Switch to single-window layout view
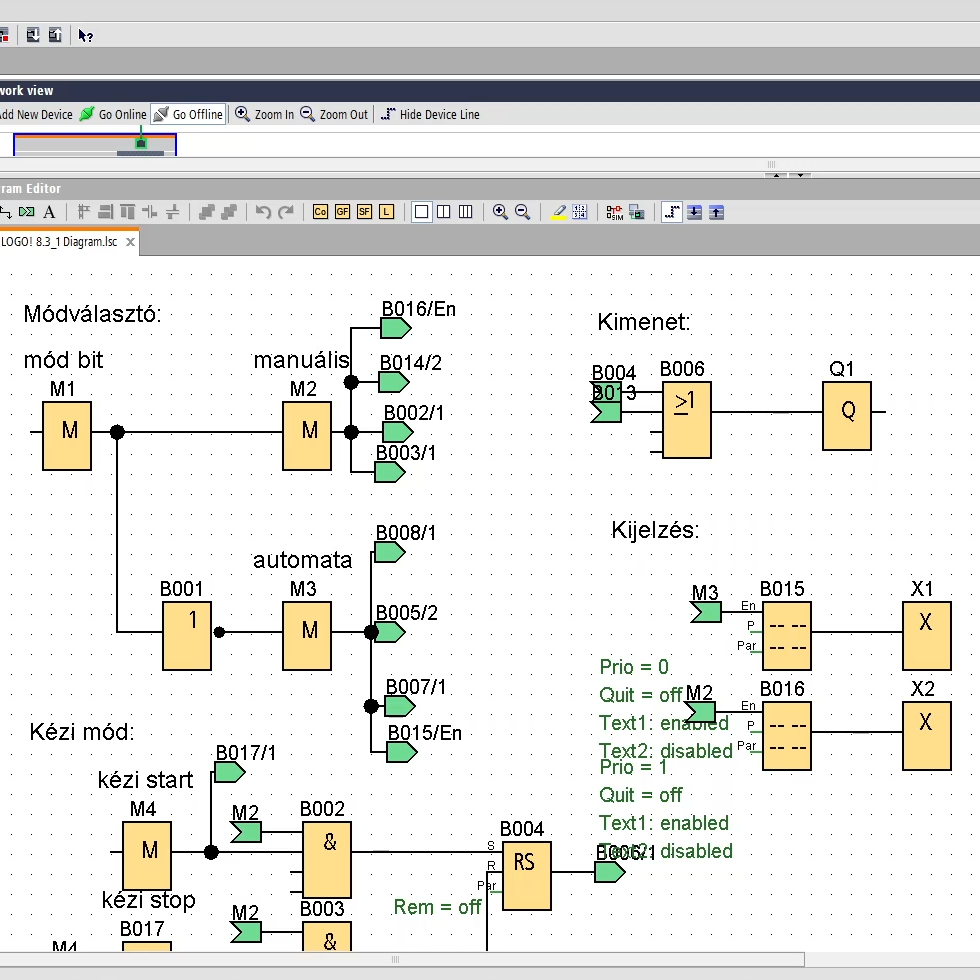Viewport: 980px width, 980px height. coord(421,212)
